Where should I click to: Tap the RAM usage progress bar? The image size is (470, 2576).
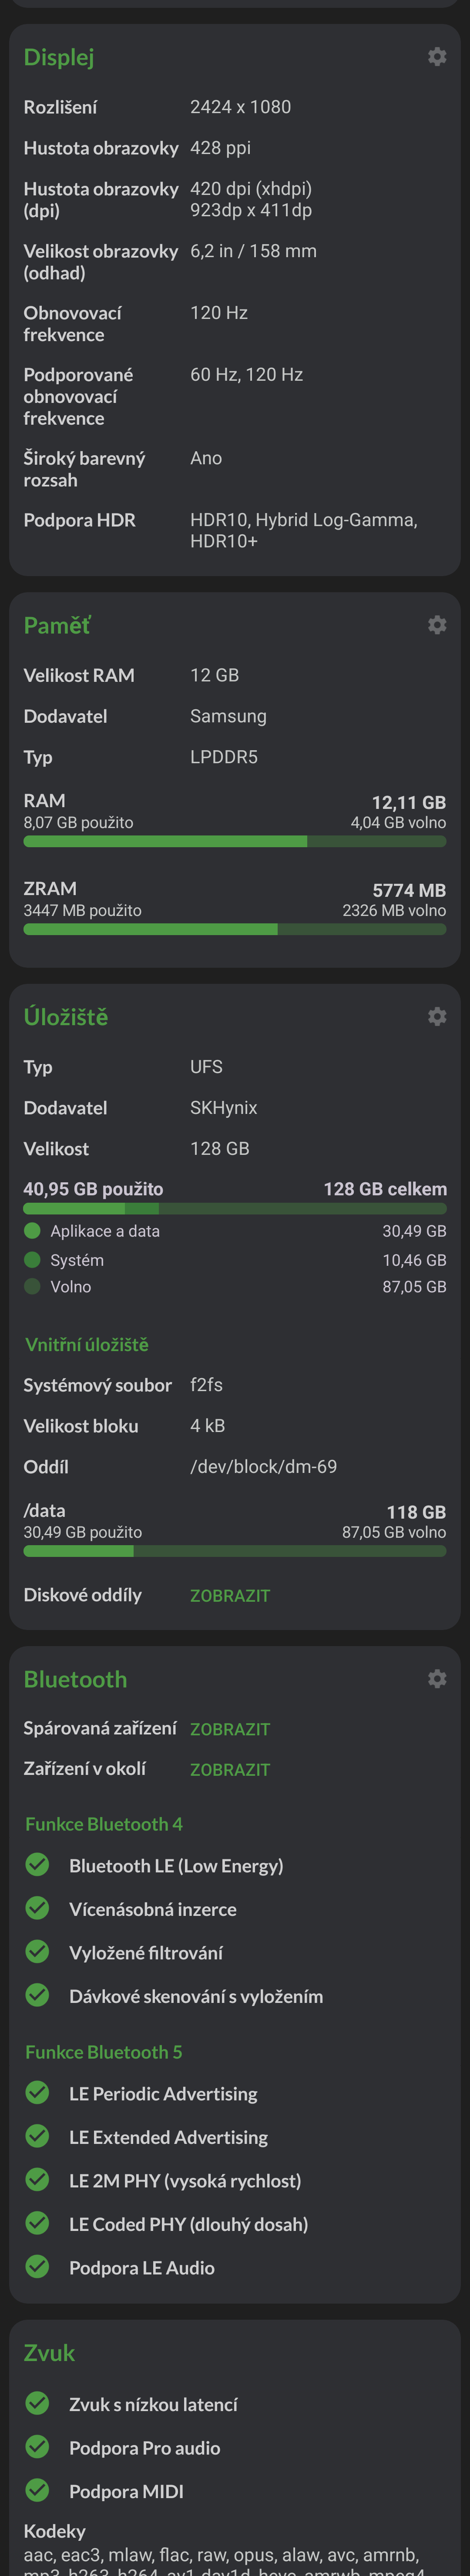pyautogui.click(x=235, y=842)
